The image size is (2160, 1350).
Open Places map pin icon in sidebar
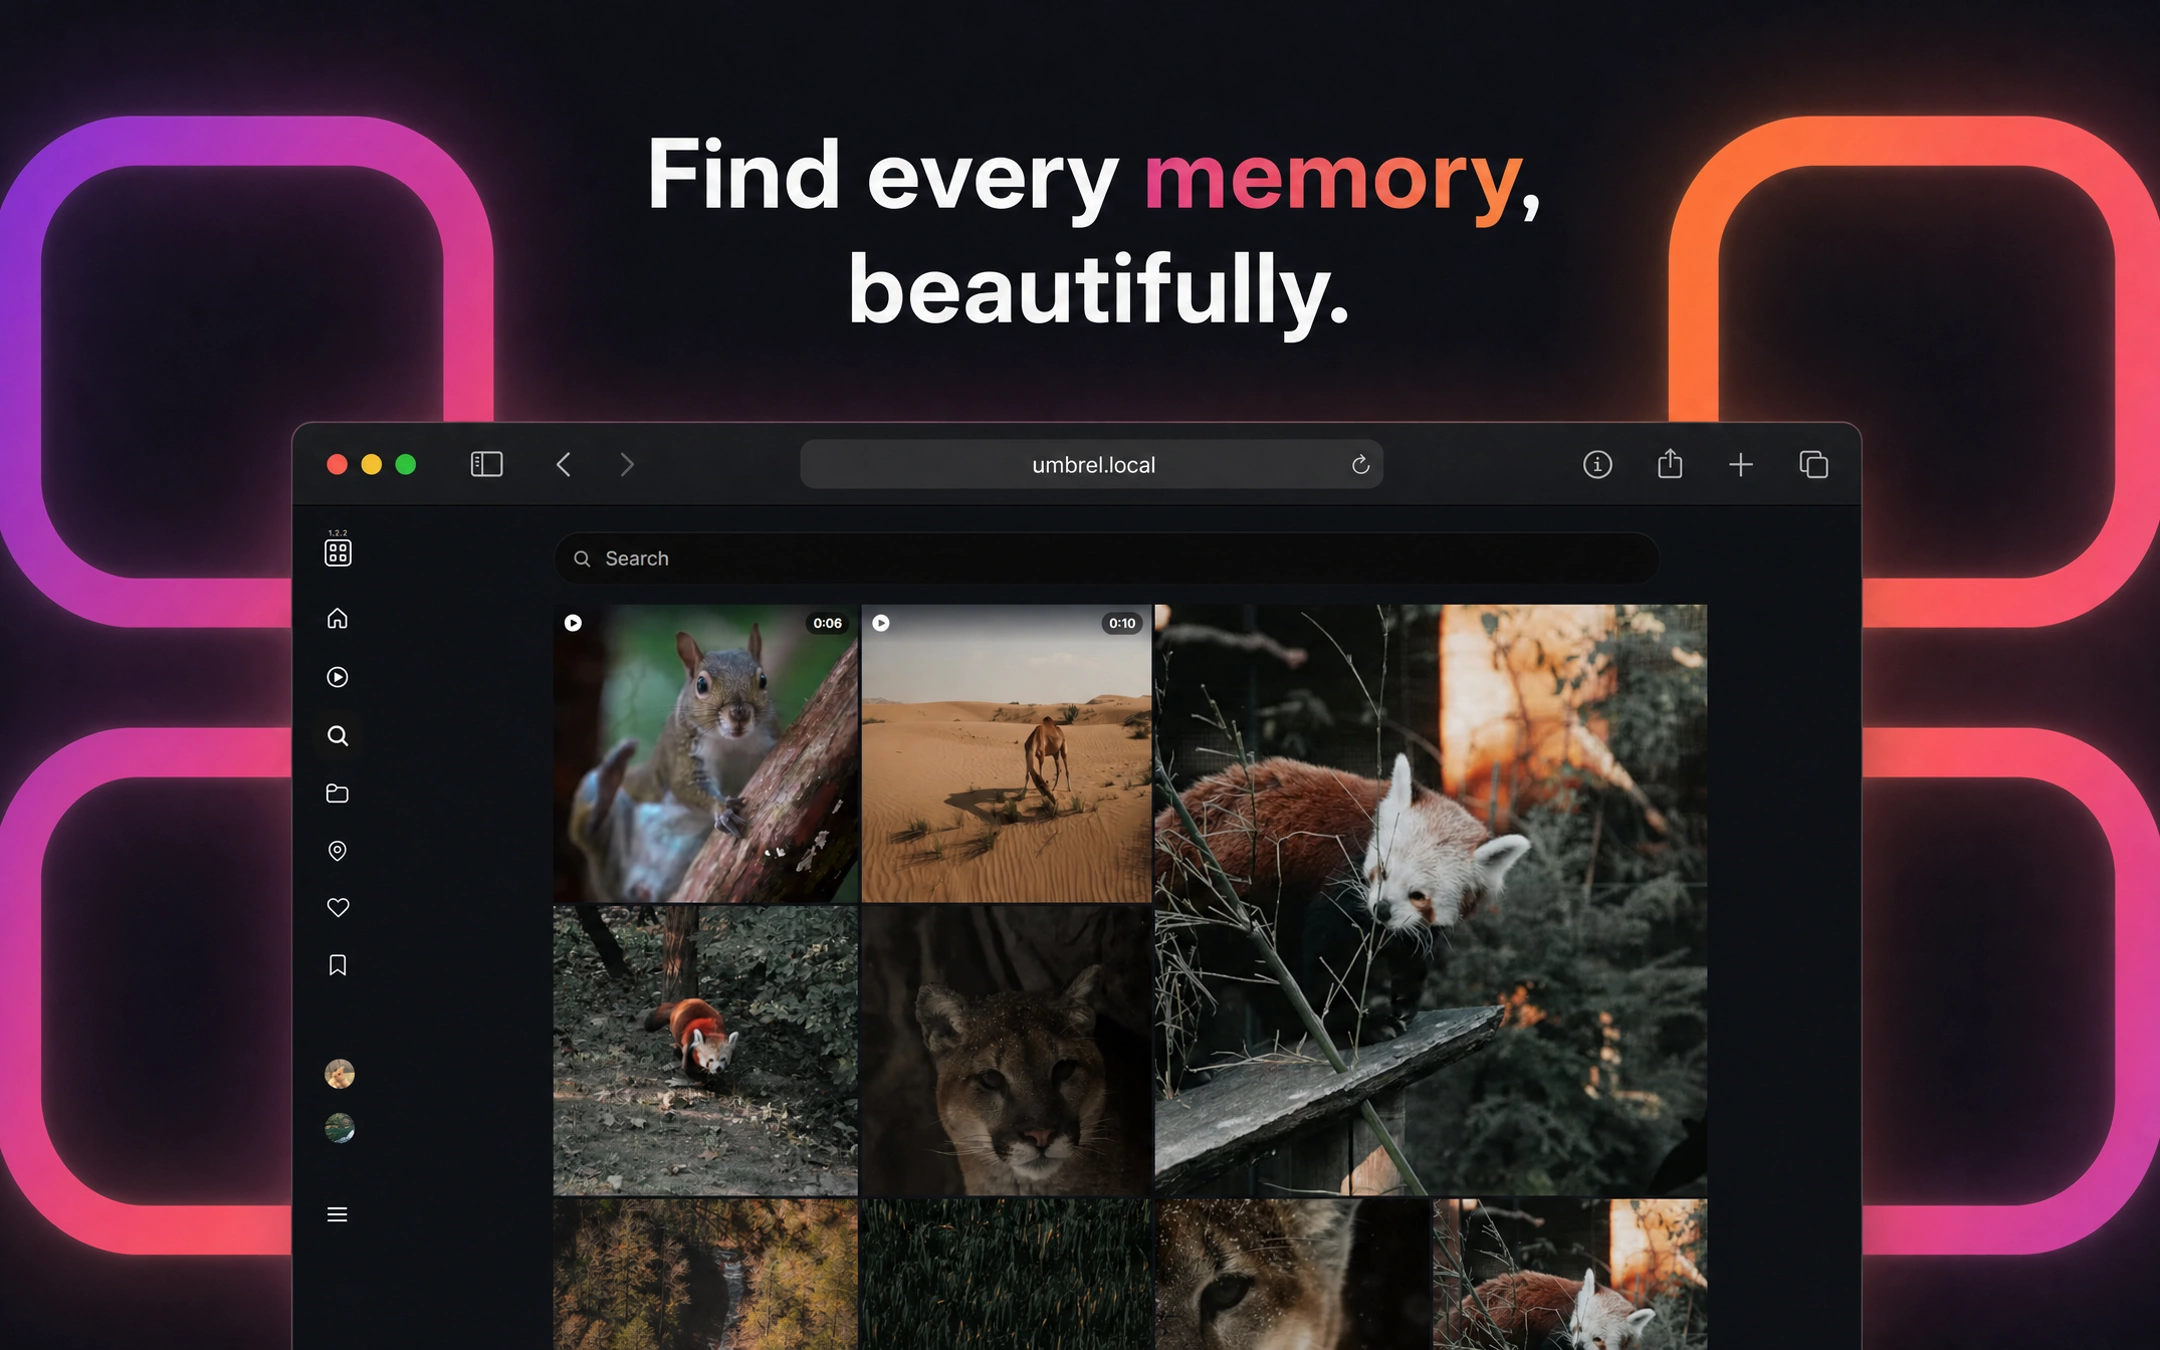click(x=338, y=850)
